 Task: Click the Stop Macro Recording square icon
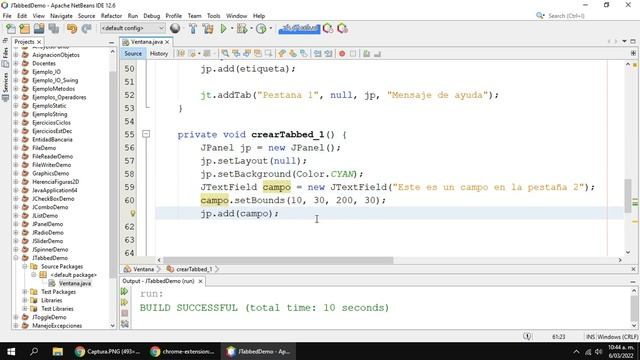pyautogui.click(x=353, y=53)
